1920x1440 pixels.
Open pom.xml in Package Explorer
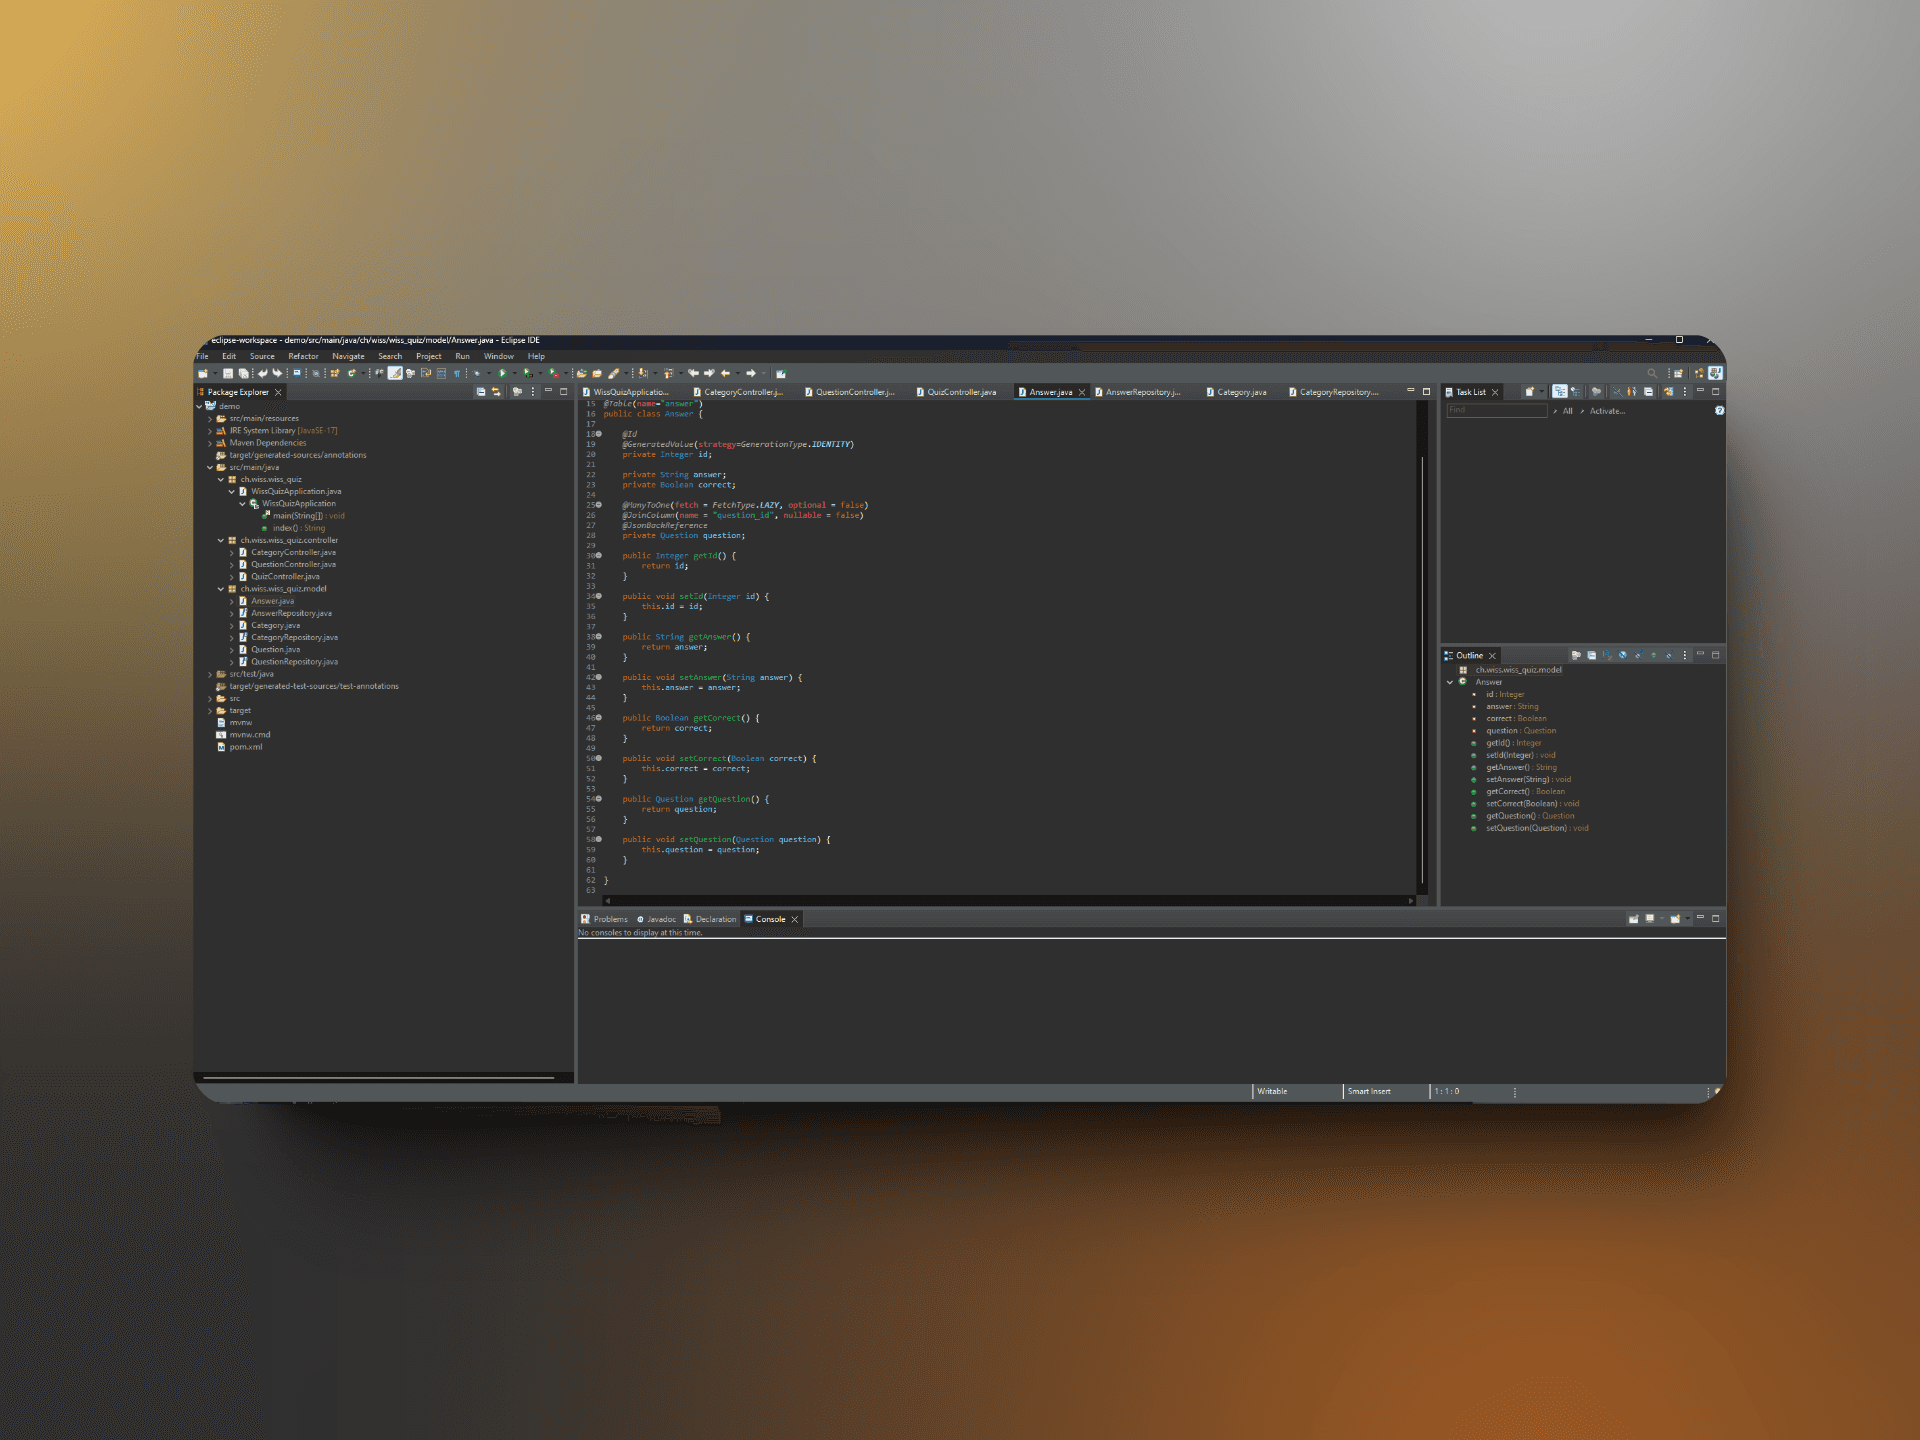pos(246,747)
